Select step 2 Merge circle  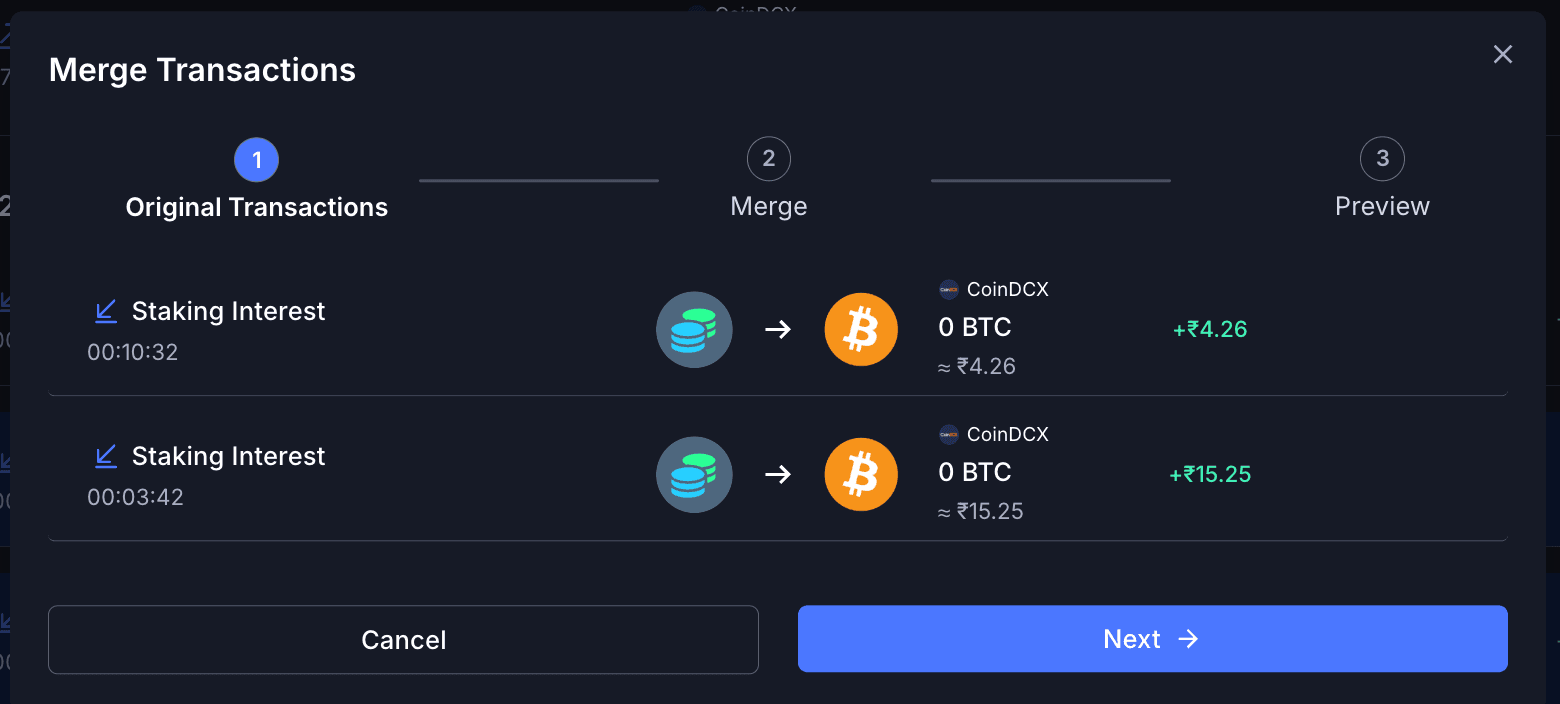point(768,158)
